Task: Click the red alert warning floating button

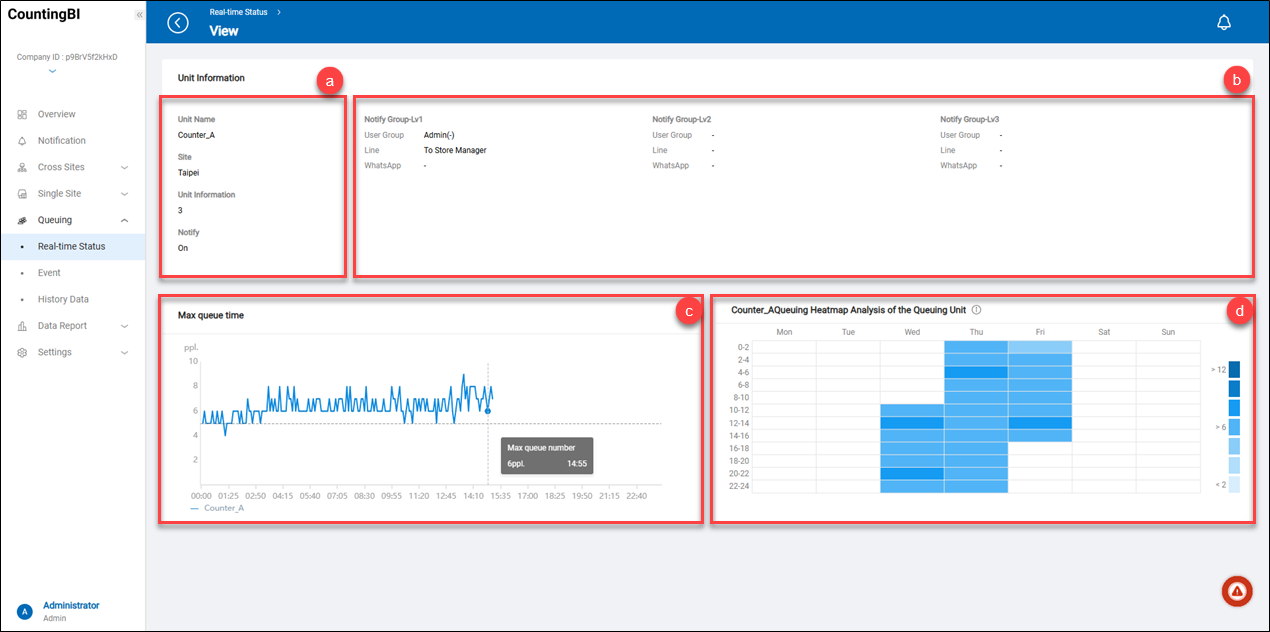Action: [x=1237, y=592]
